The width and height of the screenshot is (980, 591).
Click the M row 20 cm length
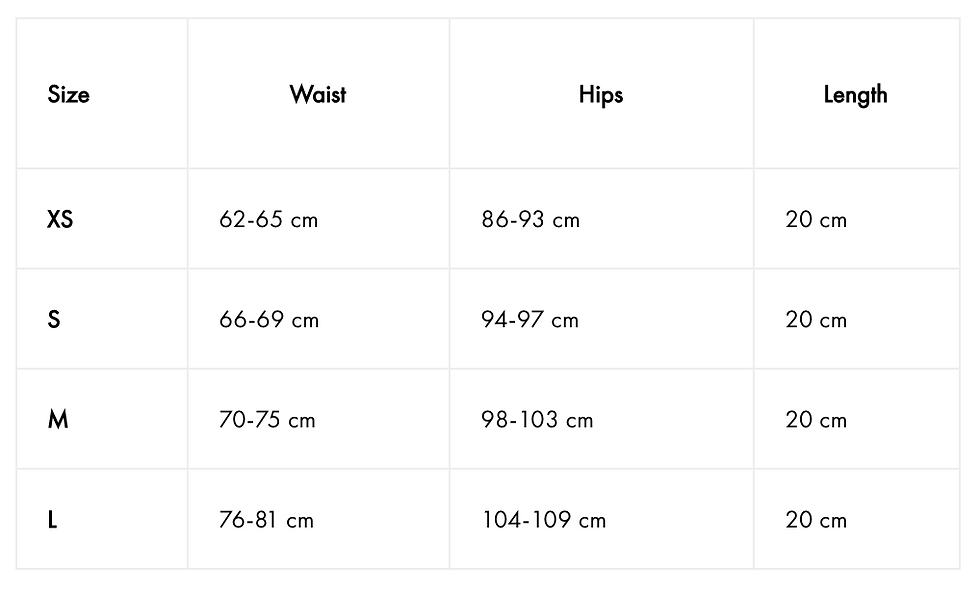(x=816, y=420)
